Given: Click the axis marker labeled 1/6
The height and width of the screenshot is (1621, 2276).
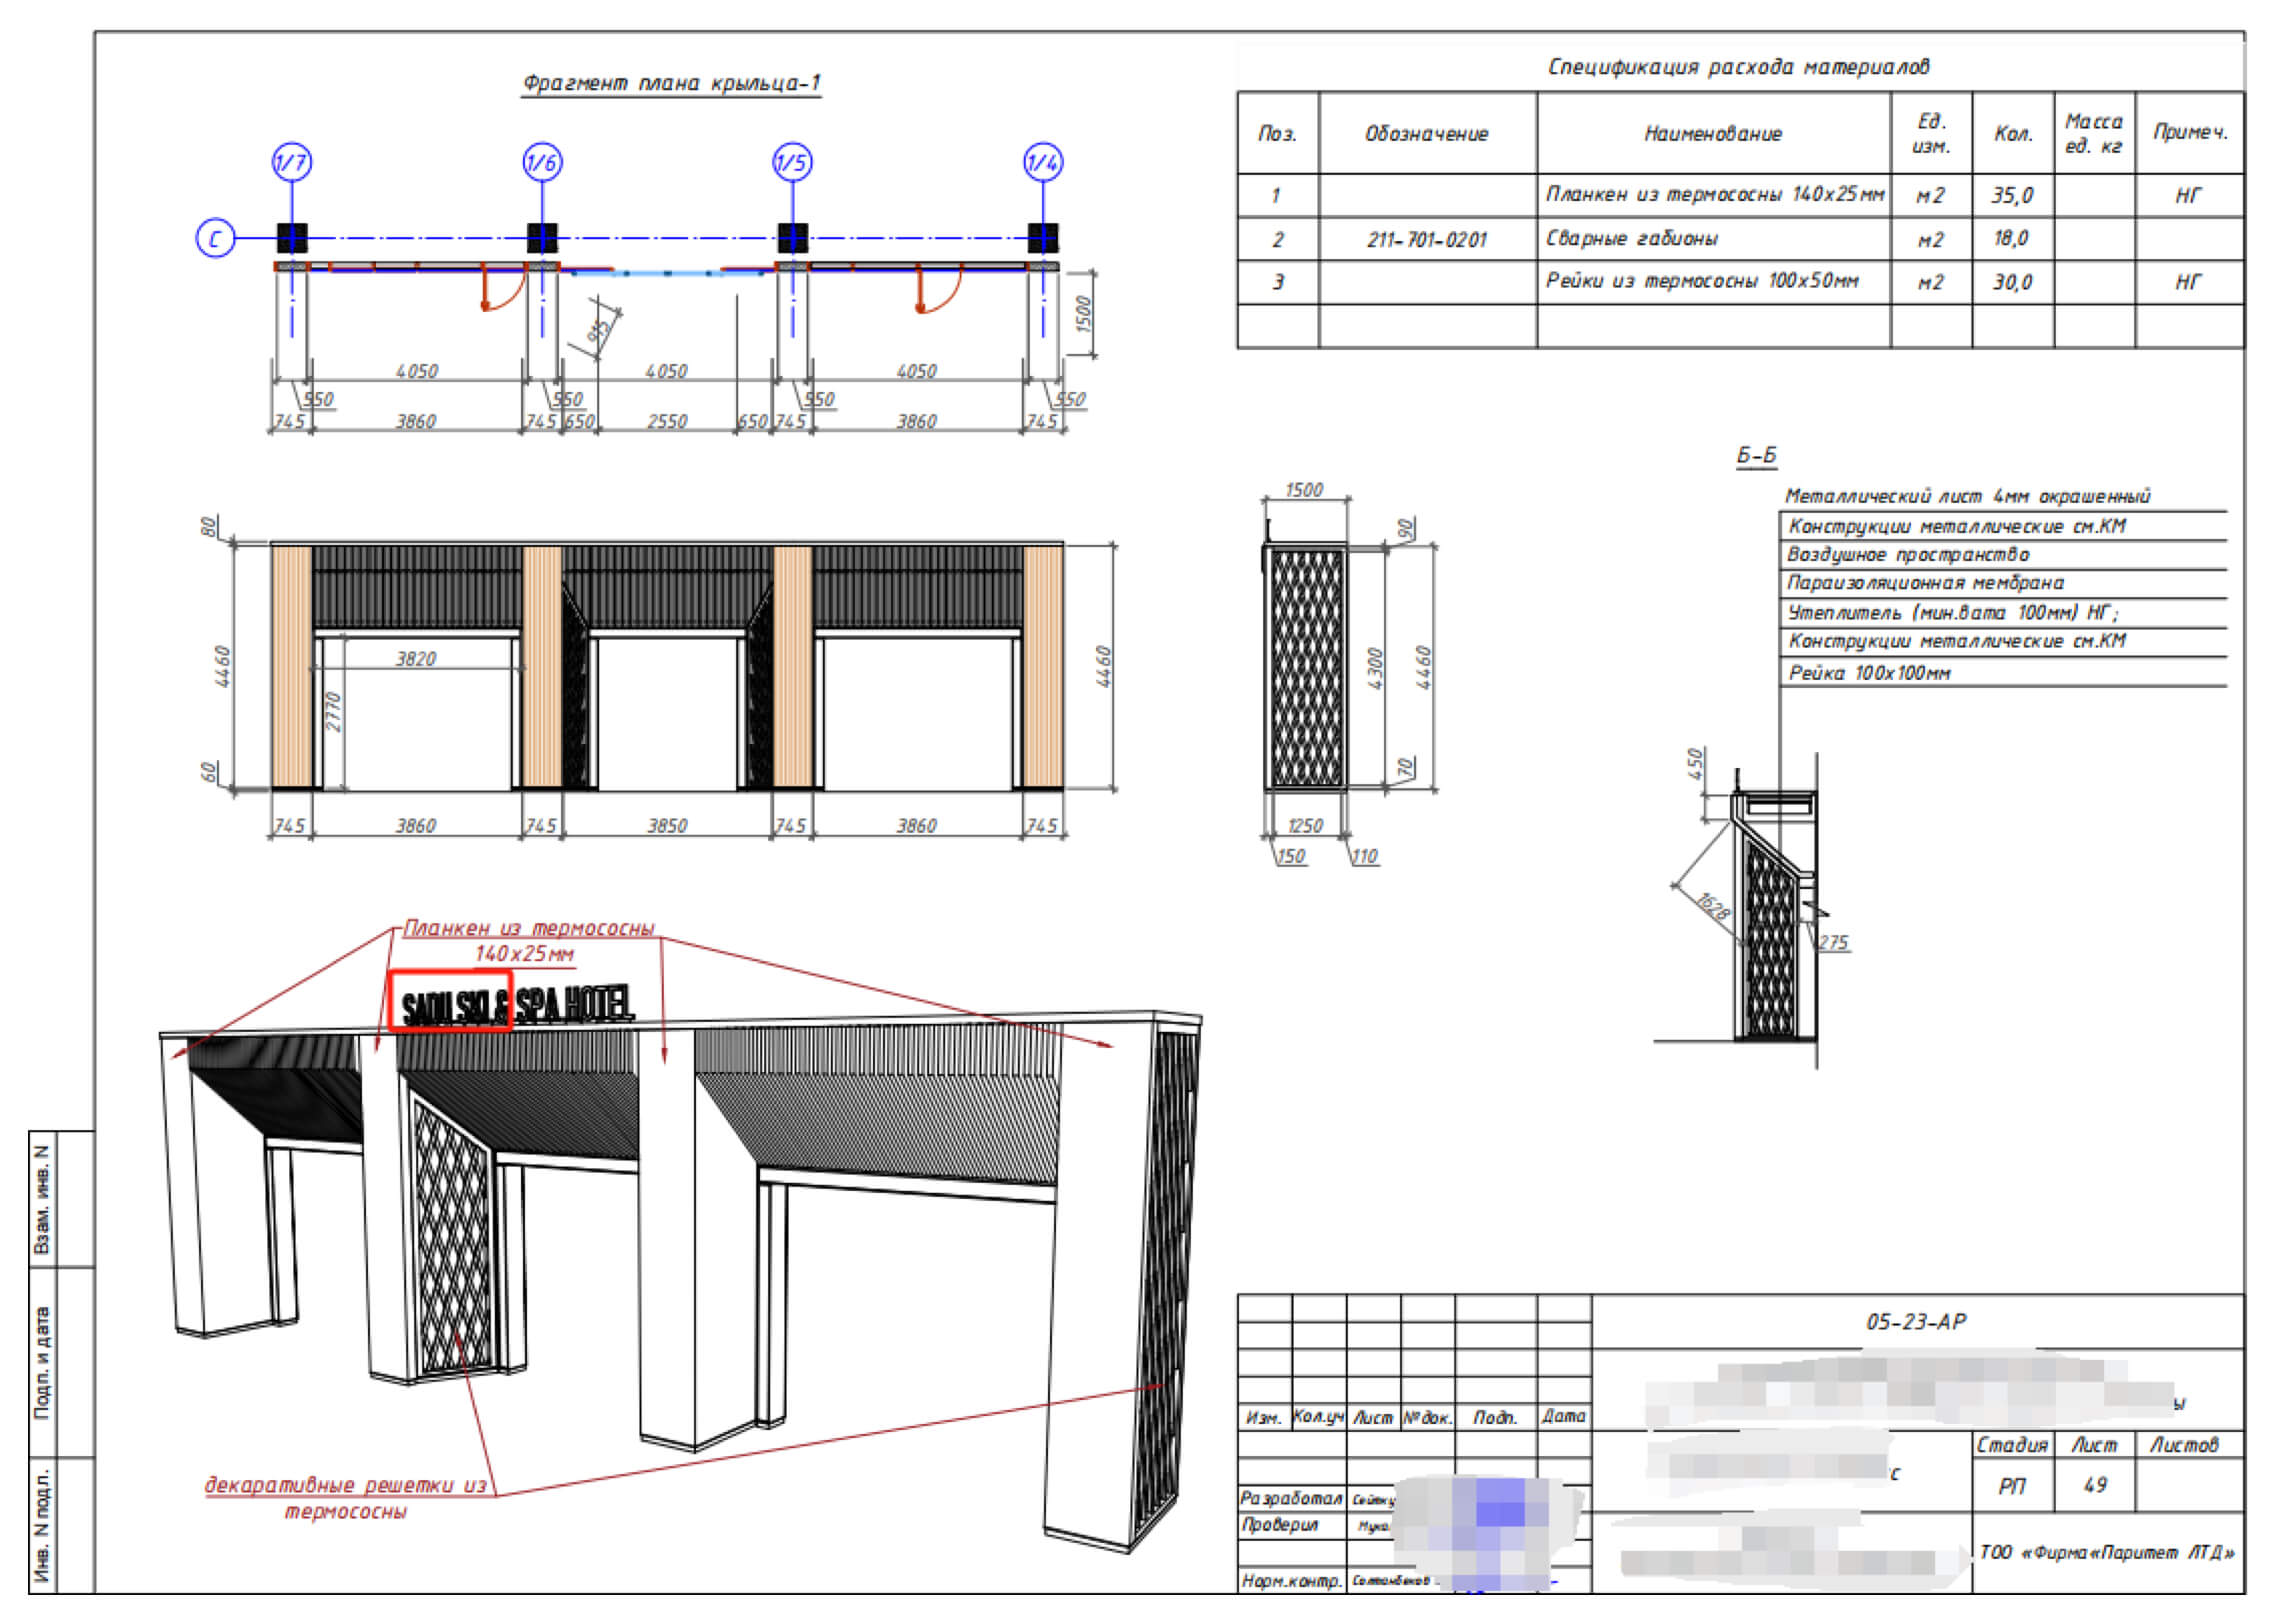Looking at the screenshot, I should pos(542,162).
